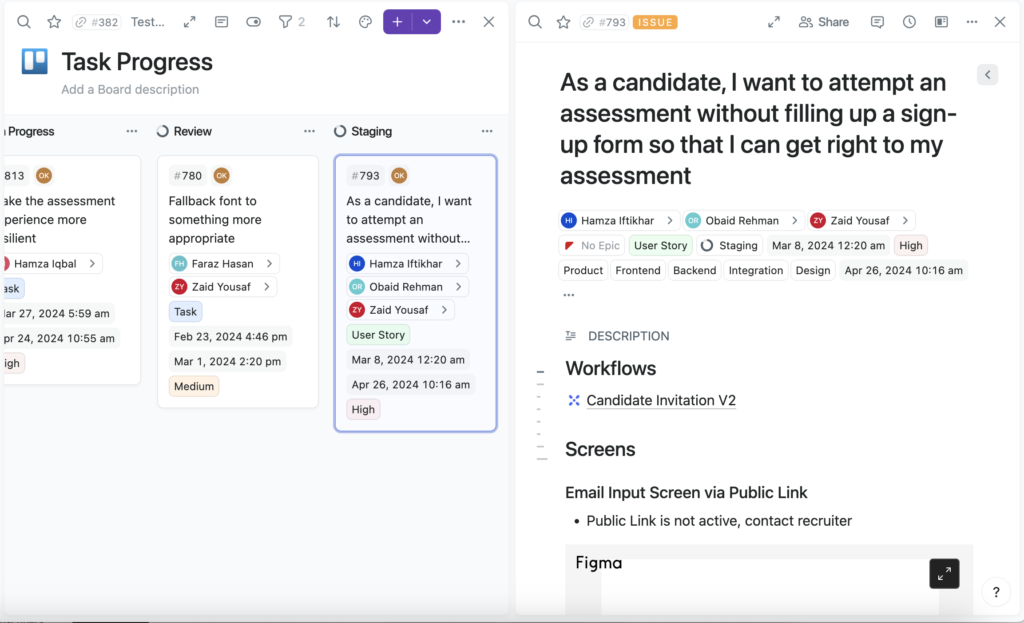Open dropdown arrow next to plus button
Screen dimensions: 1024x623
pos(426,22)
